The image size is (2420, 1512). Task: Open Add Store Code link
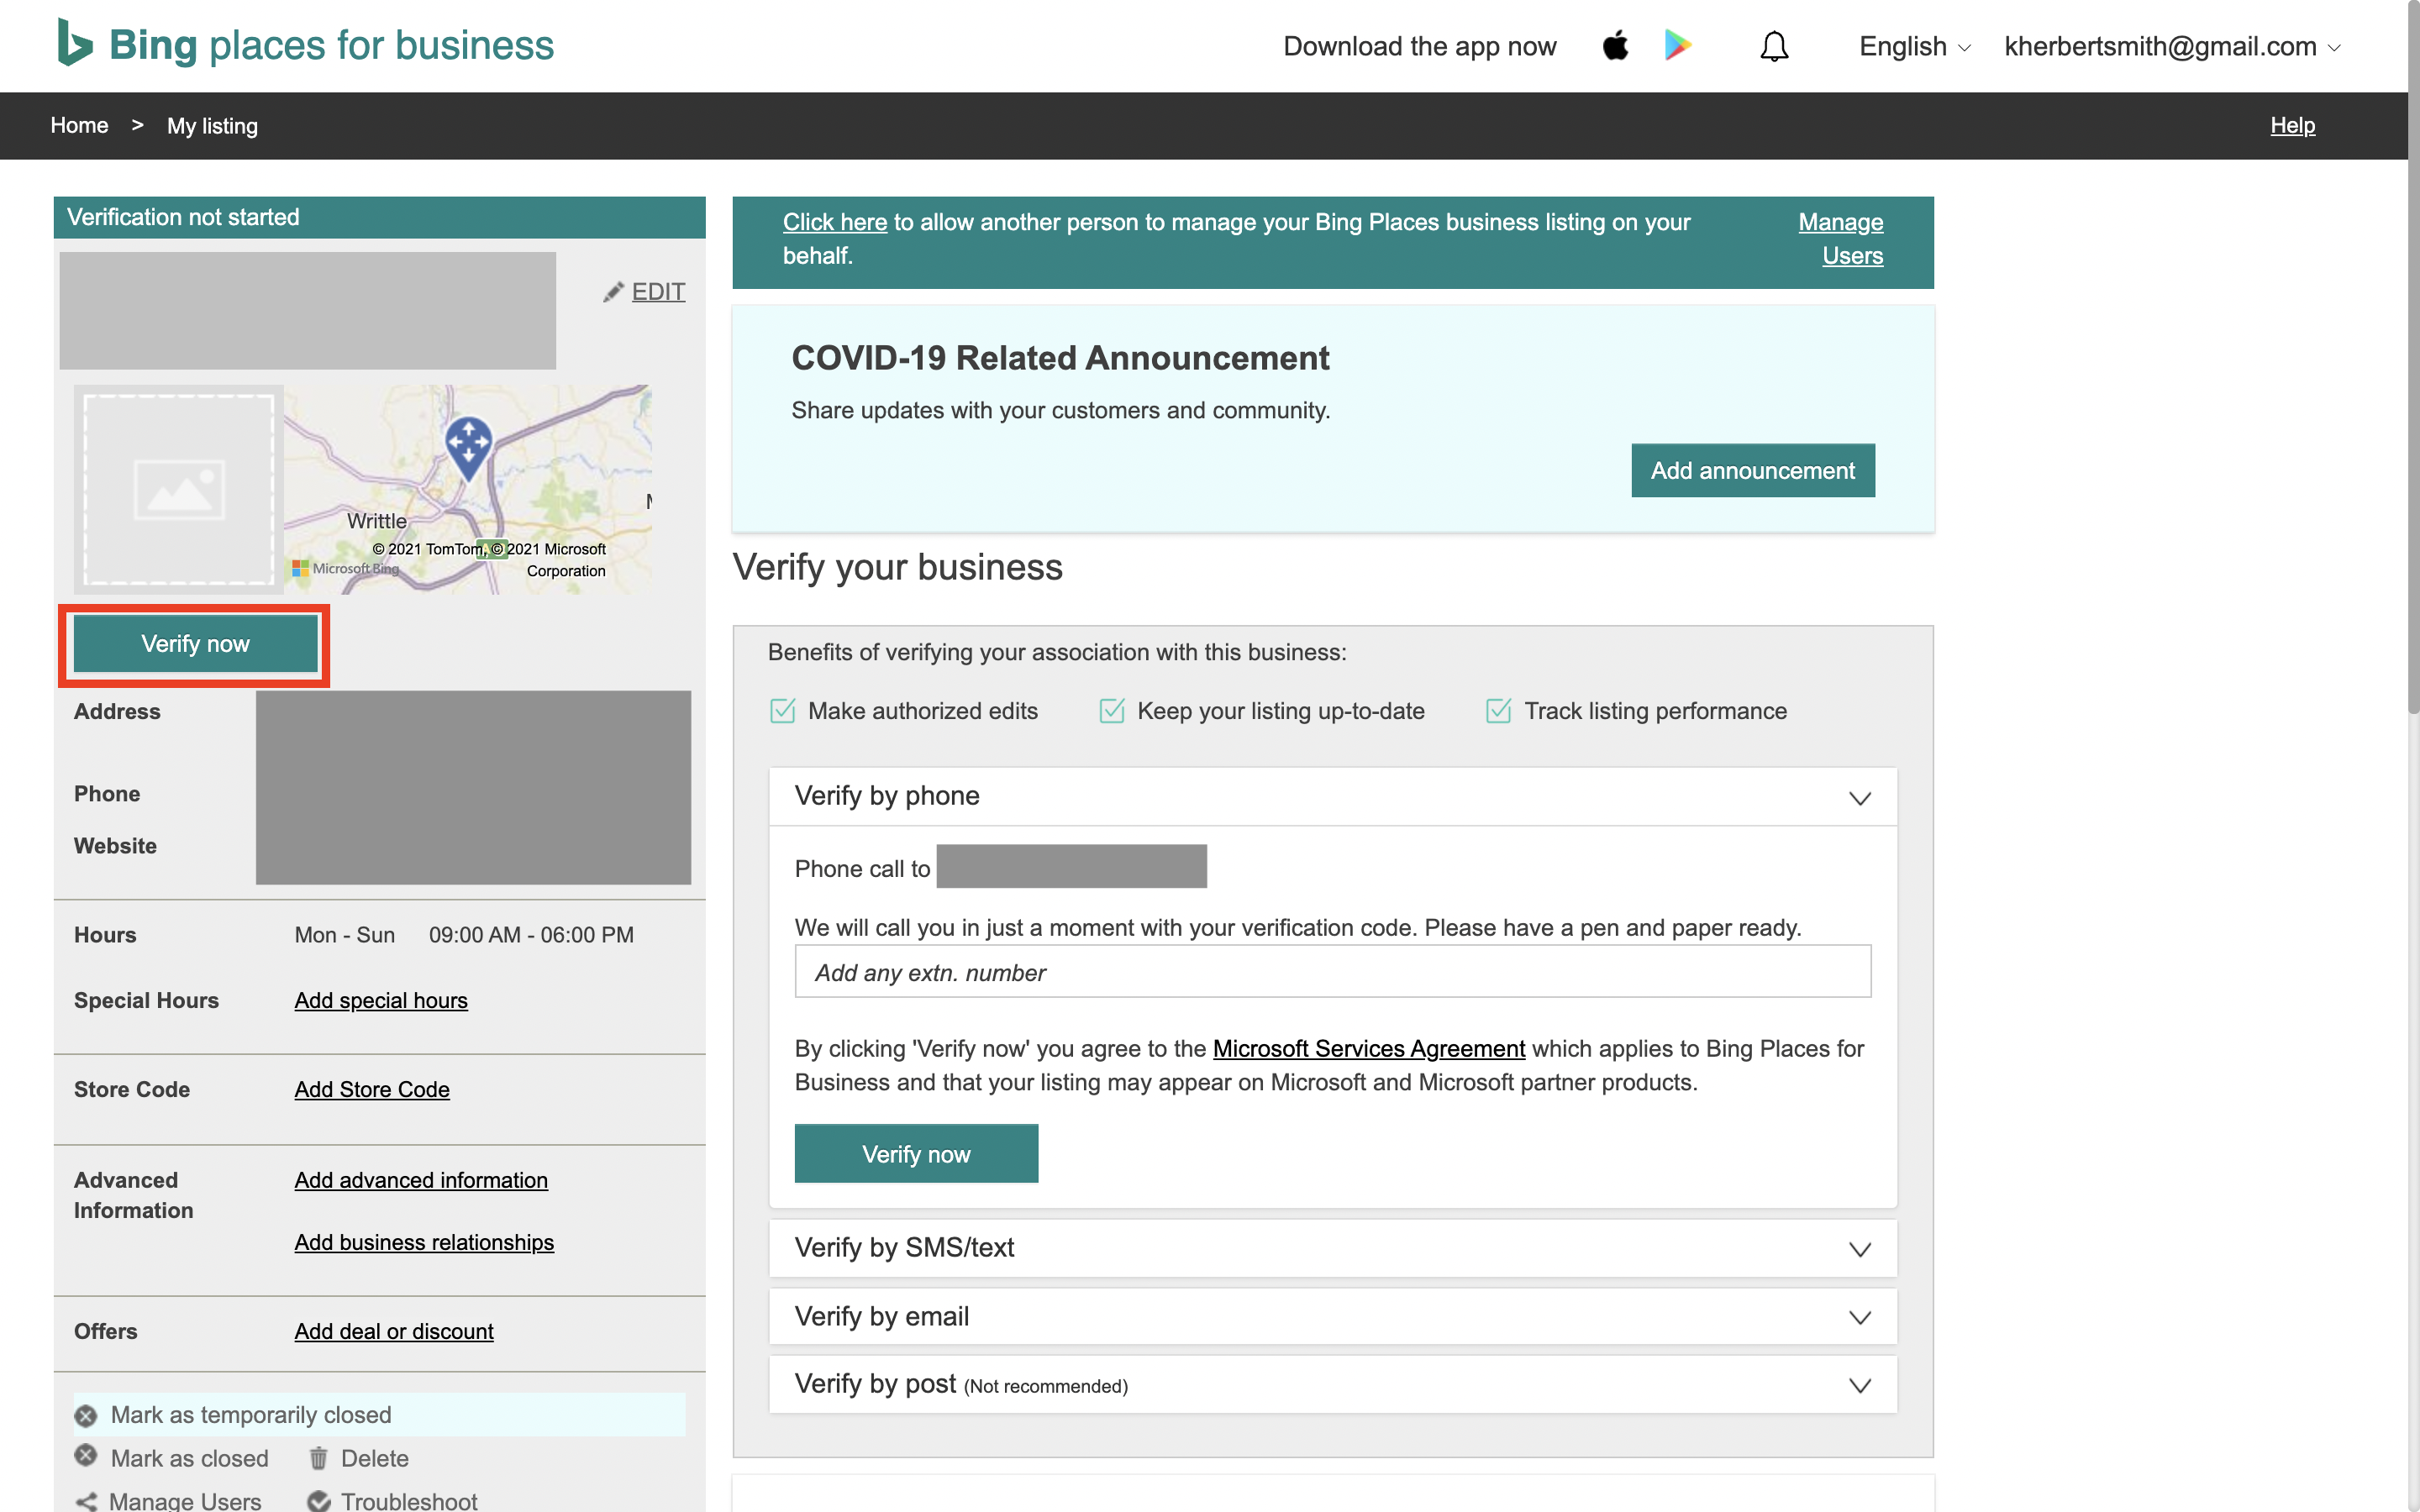click(x=372, y=1089)
